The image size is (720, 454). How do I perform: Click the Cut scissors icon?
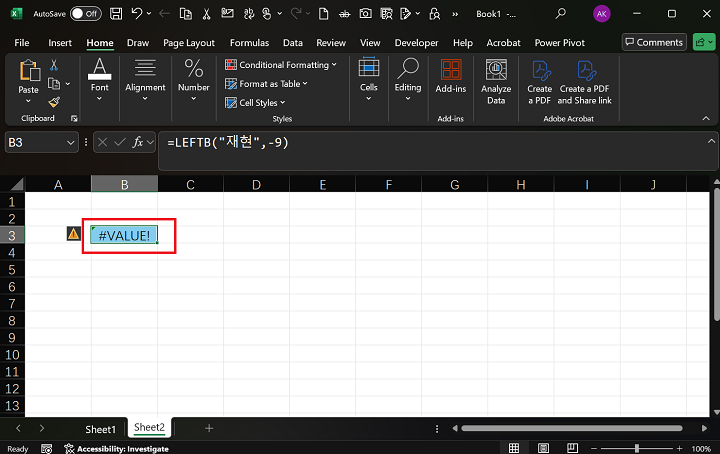coord(54,65)
